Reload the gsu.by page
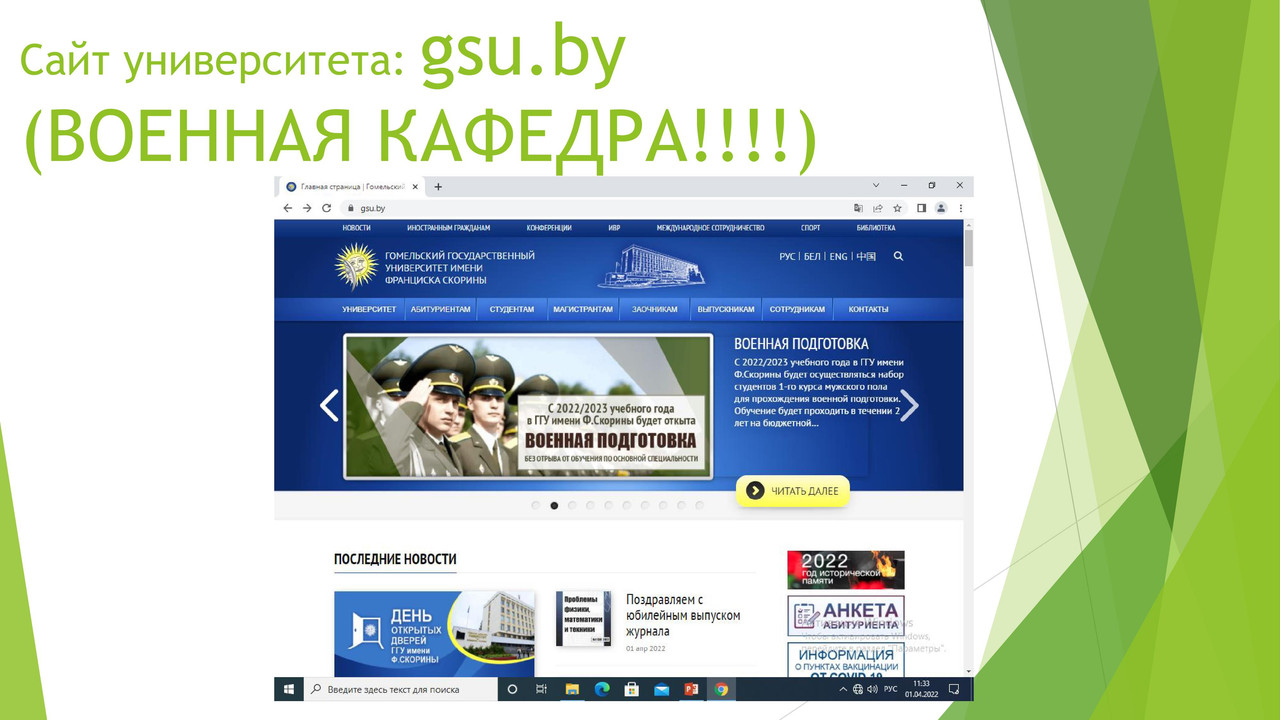The width and height of the screenshot is (1280, 720). [x=326, y=208]
